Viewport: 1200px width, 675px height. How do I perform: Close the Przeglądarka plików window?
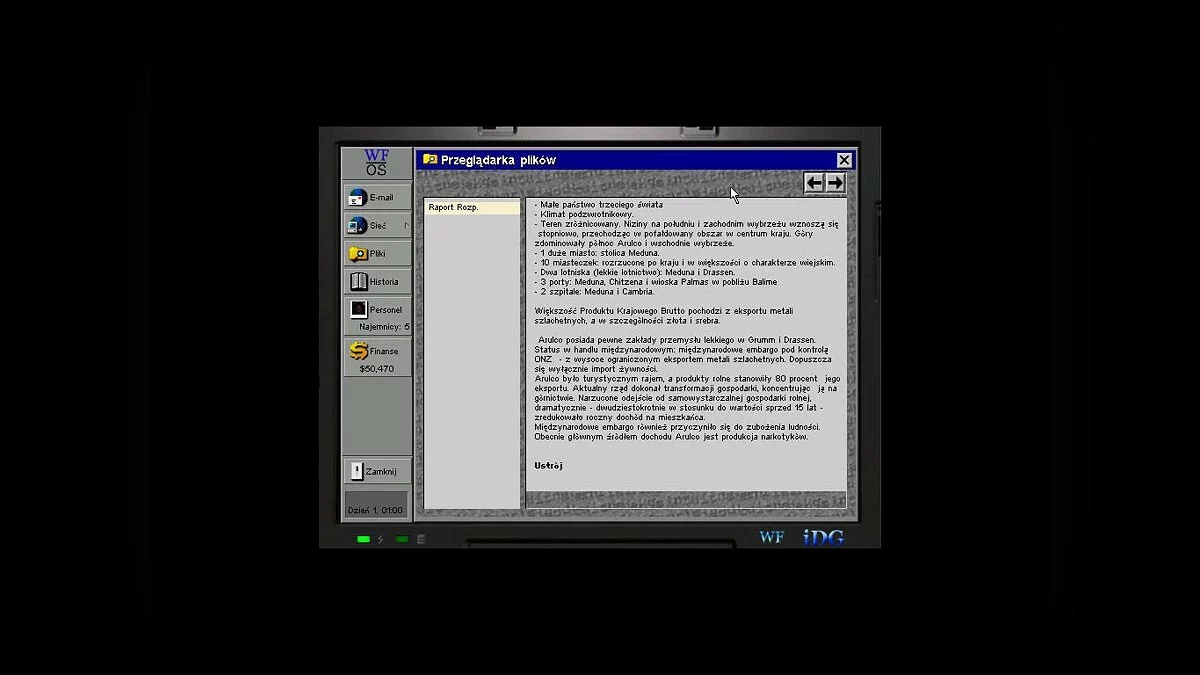[x=844, y=160]
